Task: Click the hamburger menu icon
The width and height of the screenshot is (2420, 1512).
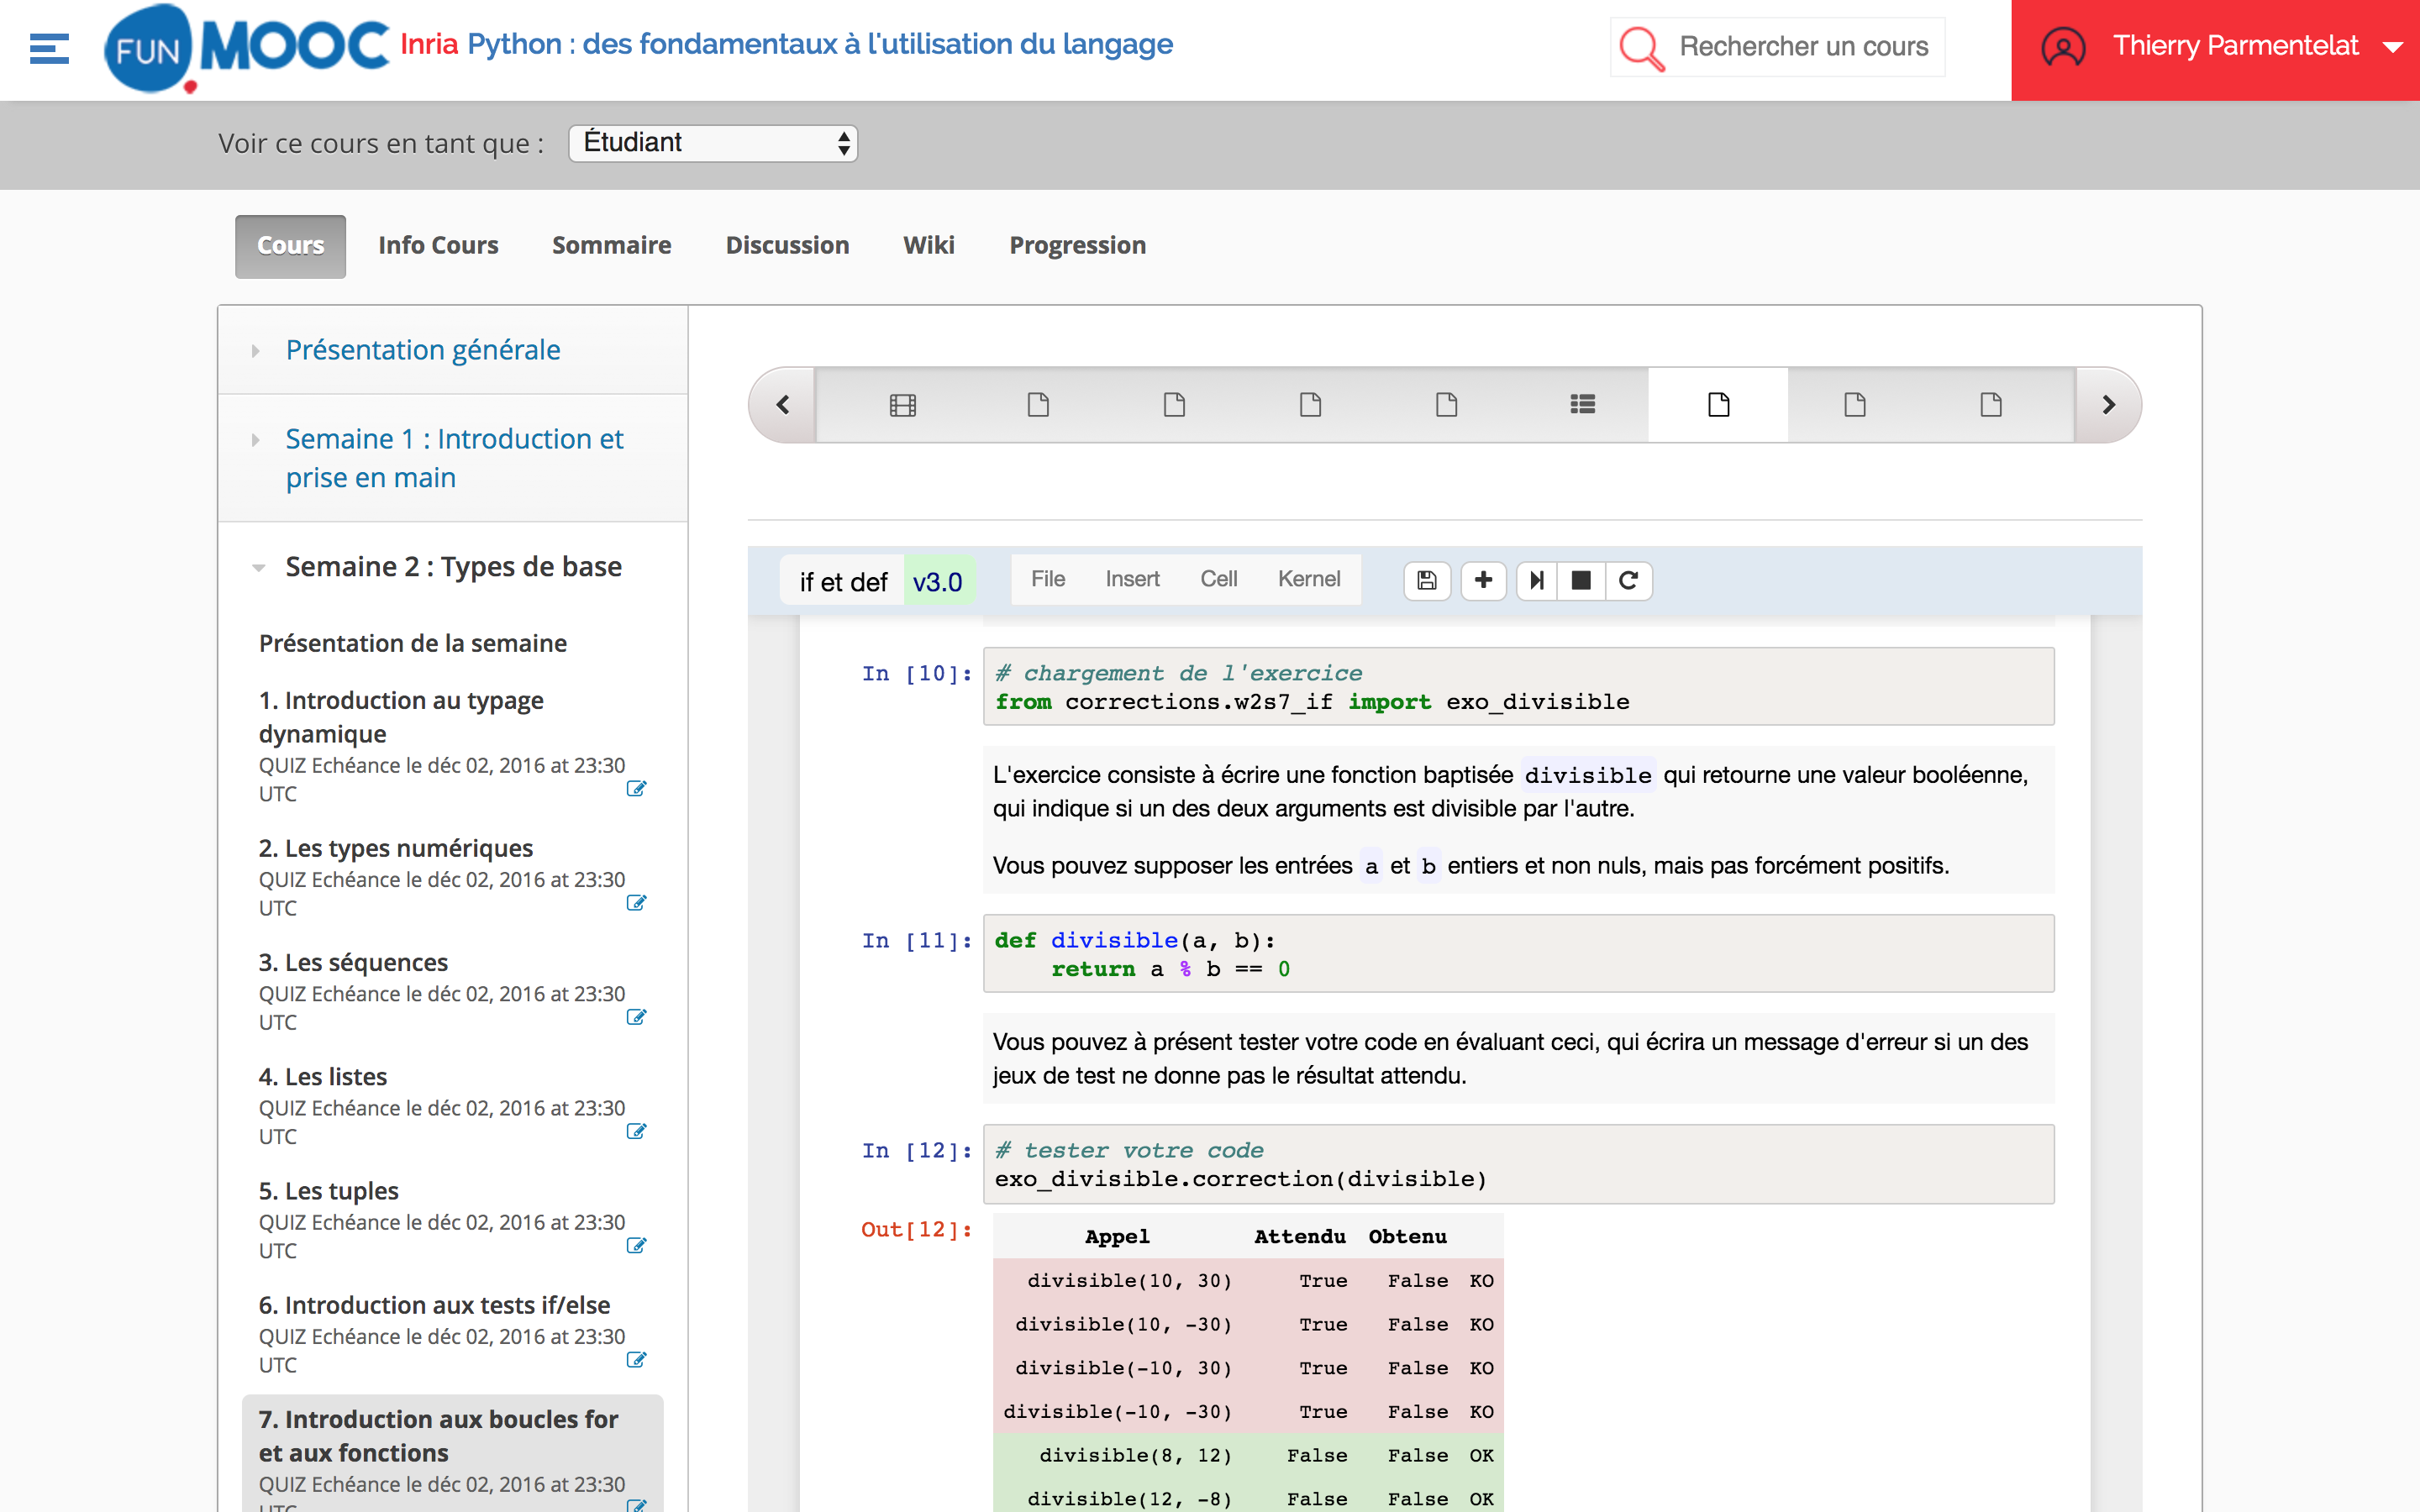Action: click(x=49, y=48)
